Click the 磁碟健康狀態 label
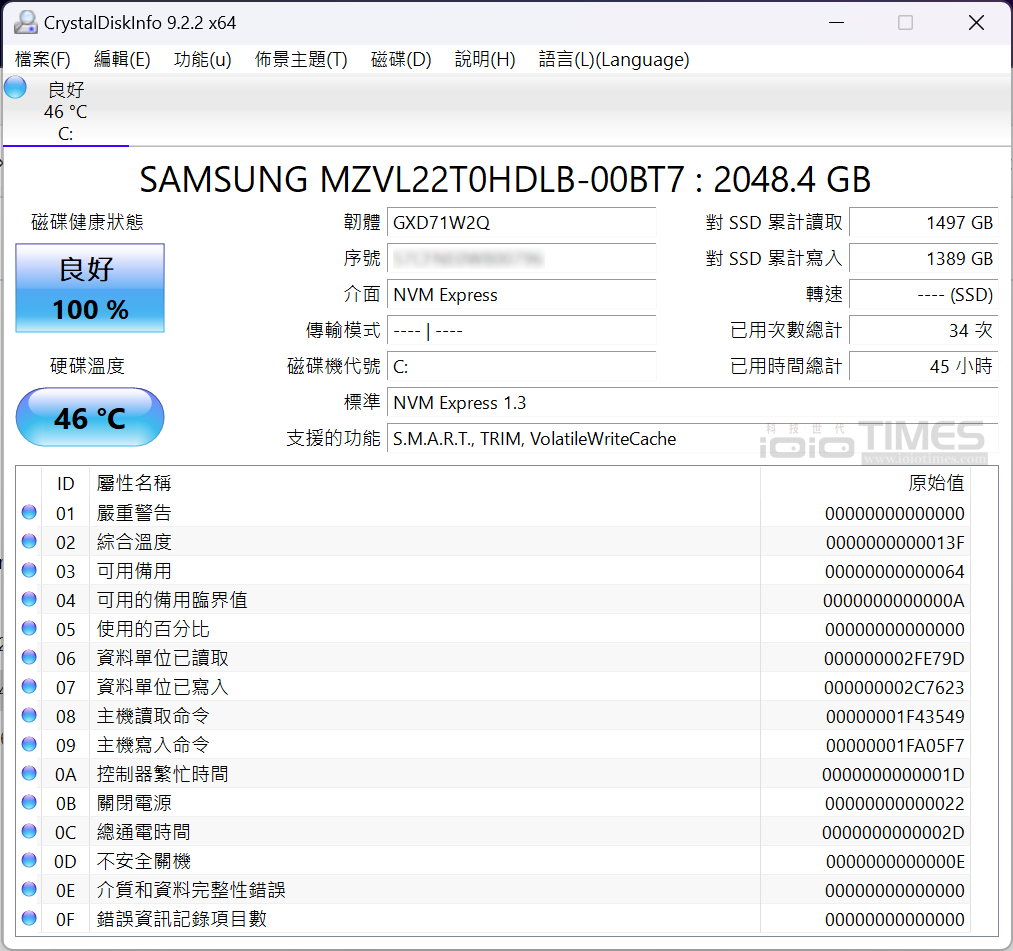Image resolution: width=1013 pixels, height=951 pixels. tap(87, 222)
